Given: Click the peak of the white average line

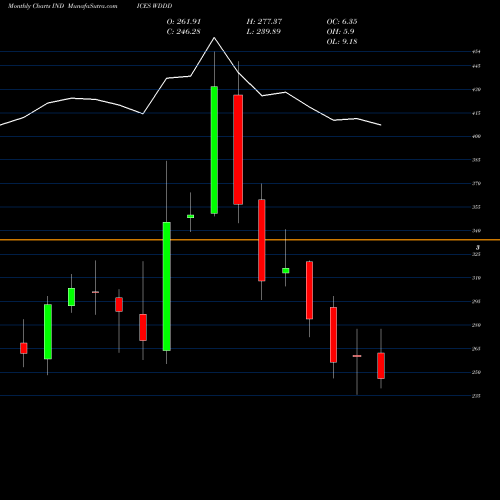Looking at the screenshot, I should pos(214,38).
